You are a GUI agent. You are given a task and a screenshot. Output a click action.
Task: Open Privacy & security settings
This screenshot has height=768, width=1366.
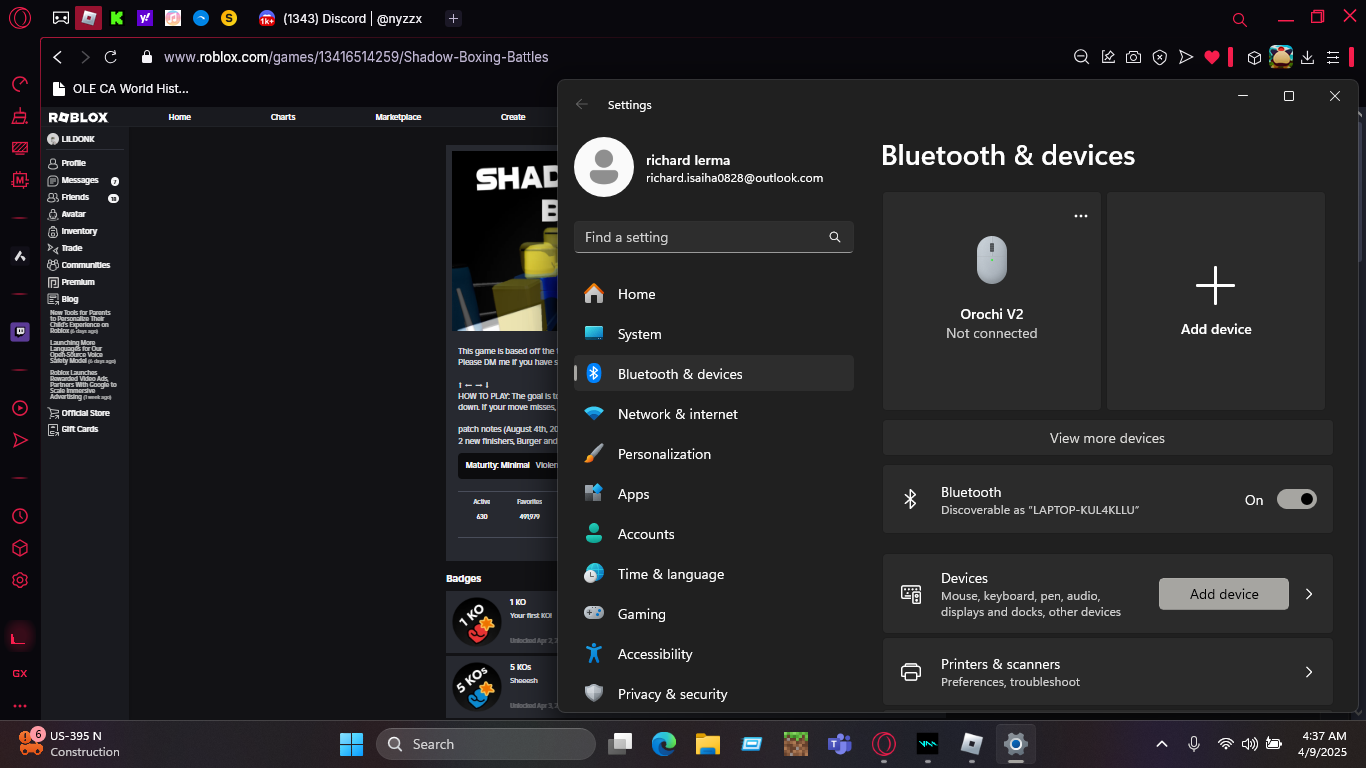(x=714, y=694)
